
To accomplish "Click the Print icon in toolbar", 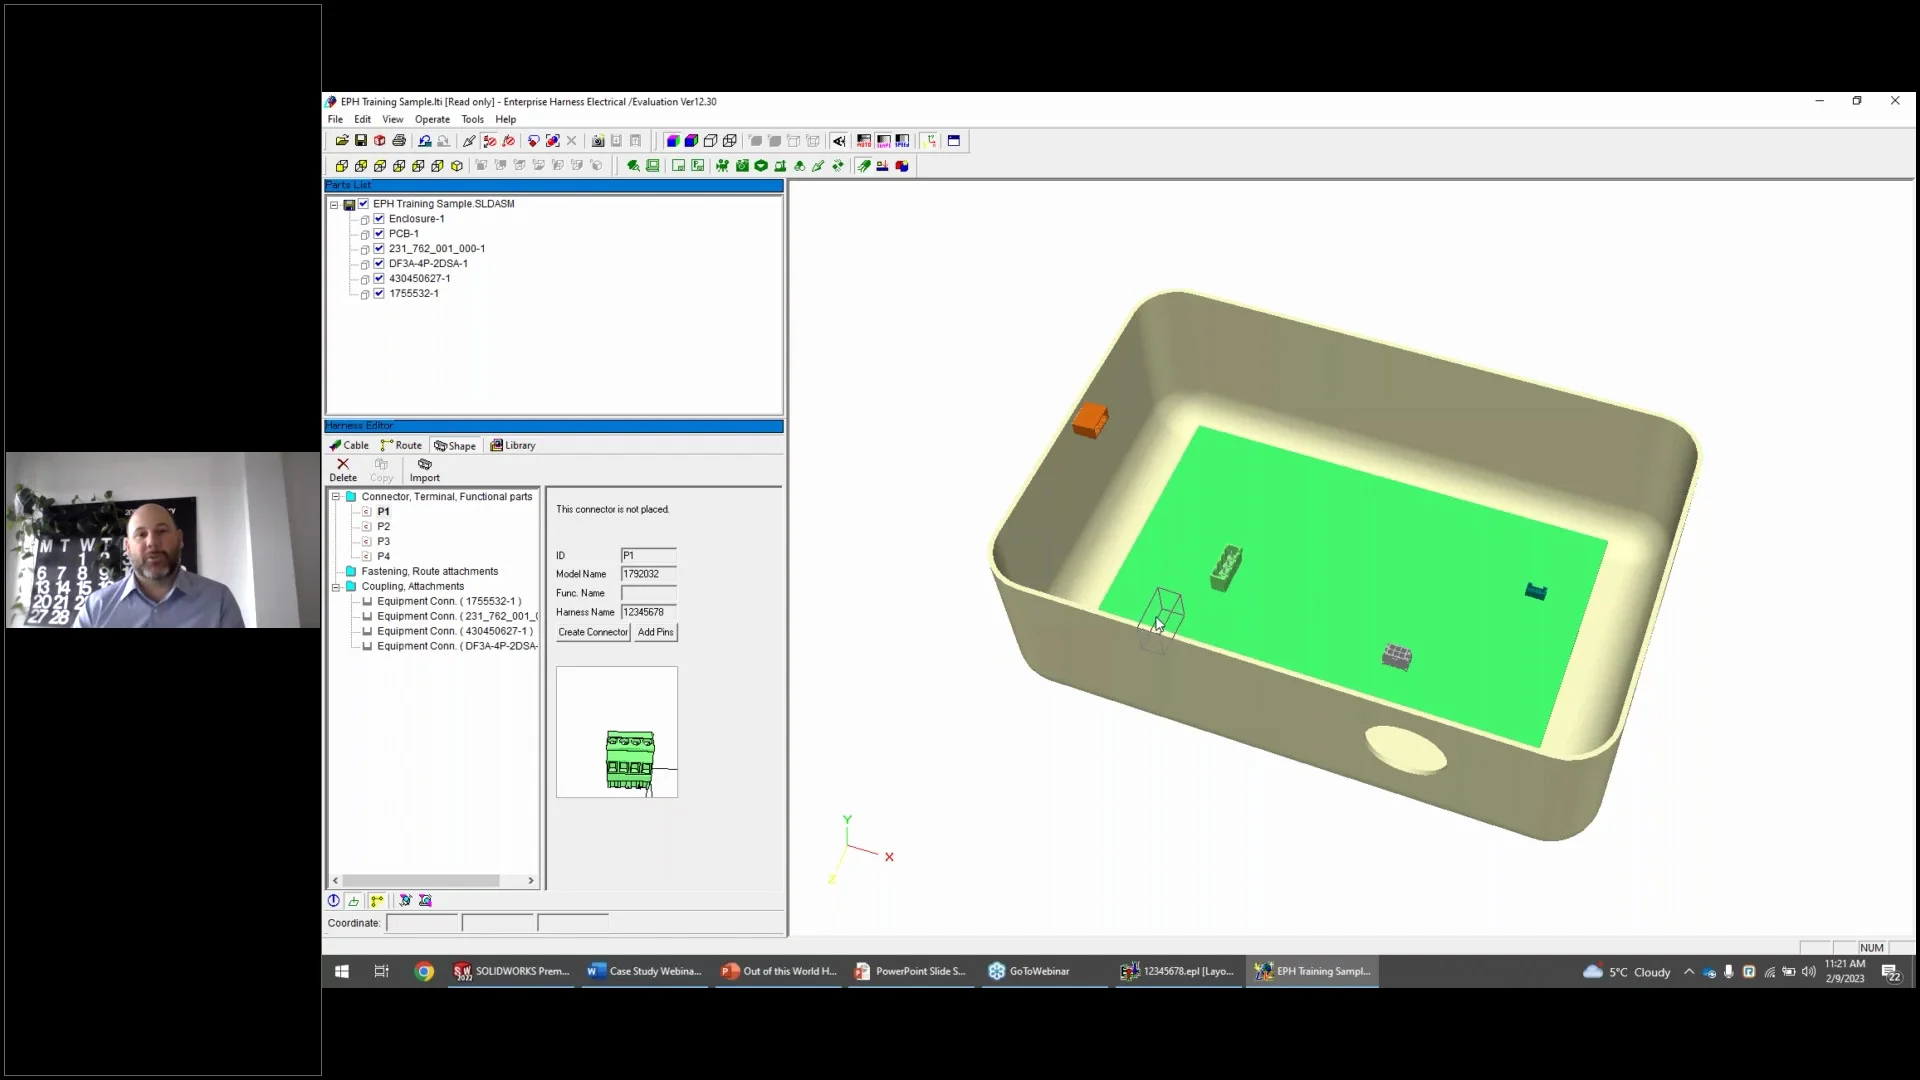I will (399, 141).
